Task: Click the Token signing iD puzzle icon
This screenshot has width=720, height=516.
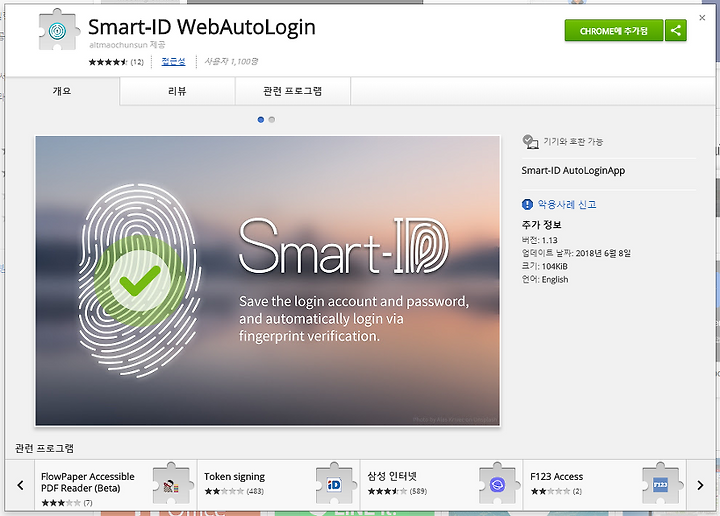Action: point(334,484)
